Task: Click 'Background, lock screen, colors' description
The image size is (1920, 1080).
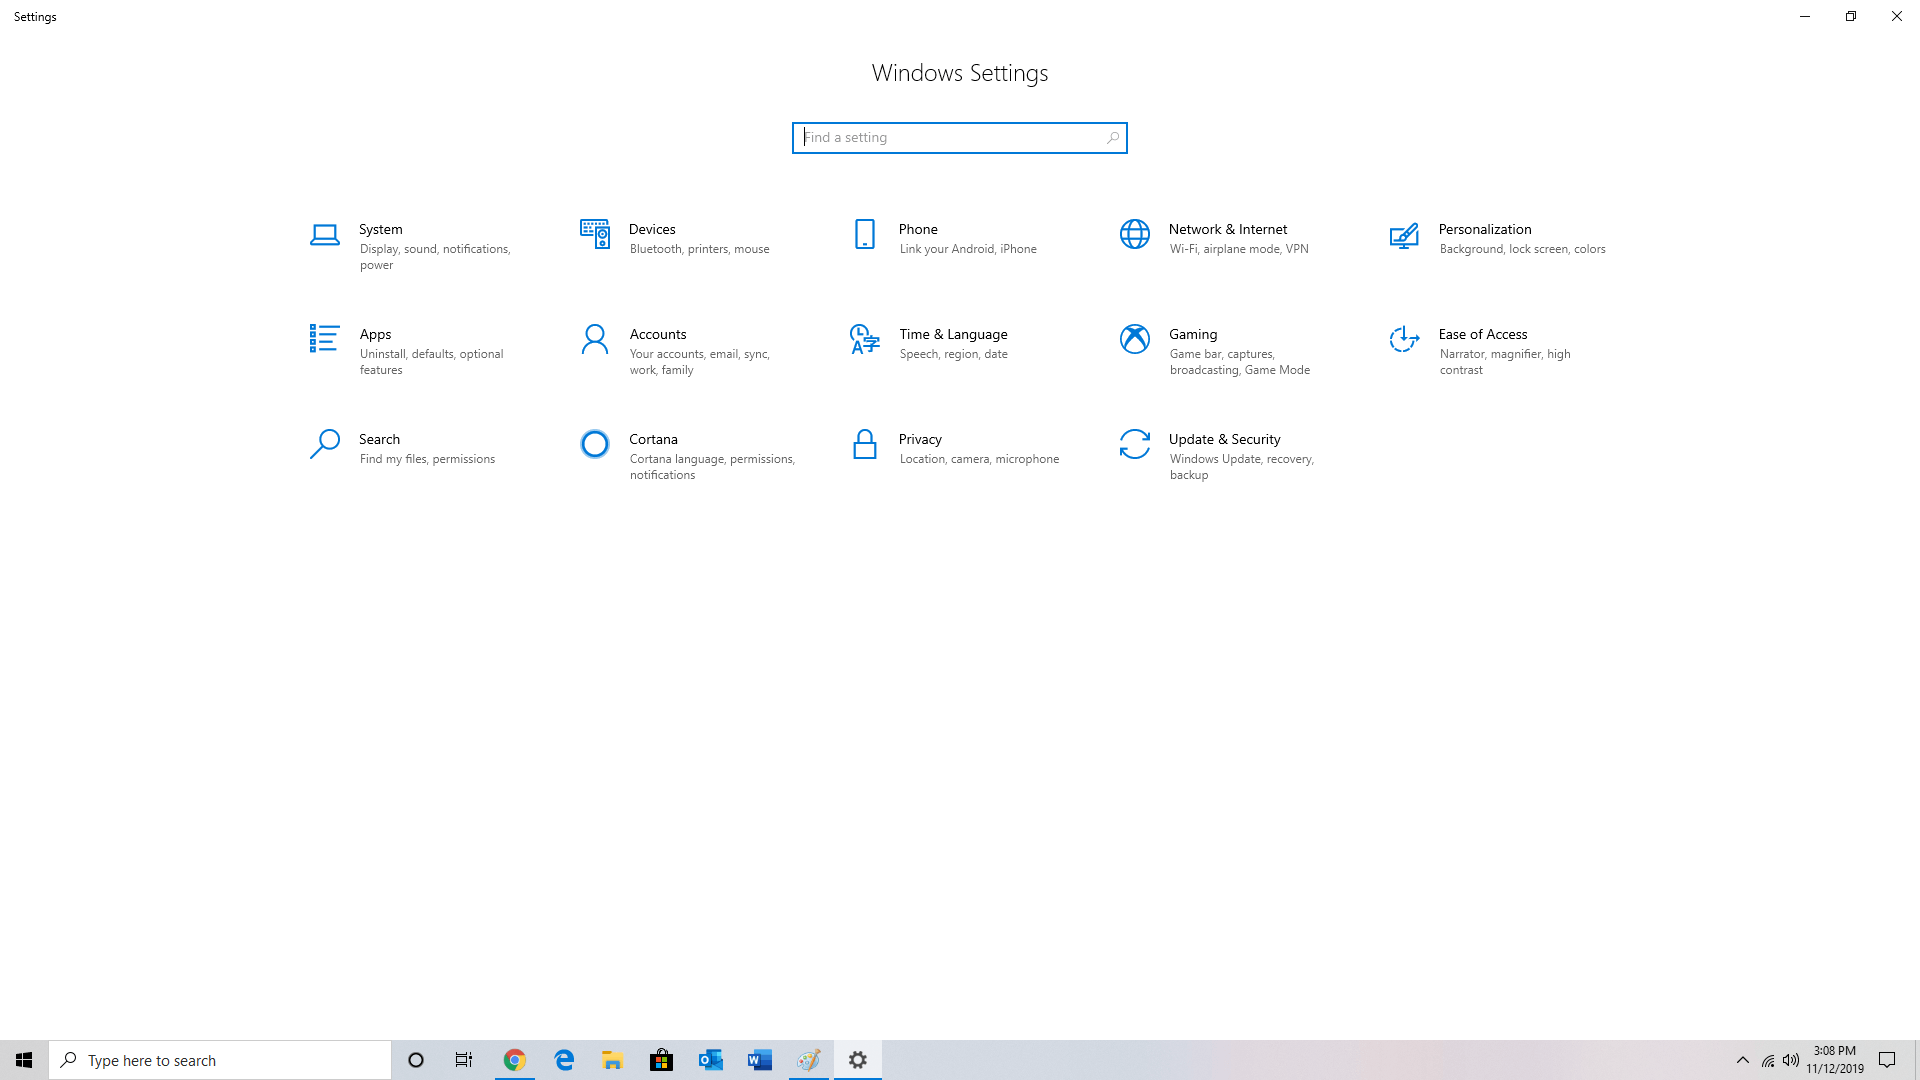Action: coord(1522,249)
